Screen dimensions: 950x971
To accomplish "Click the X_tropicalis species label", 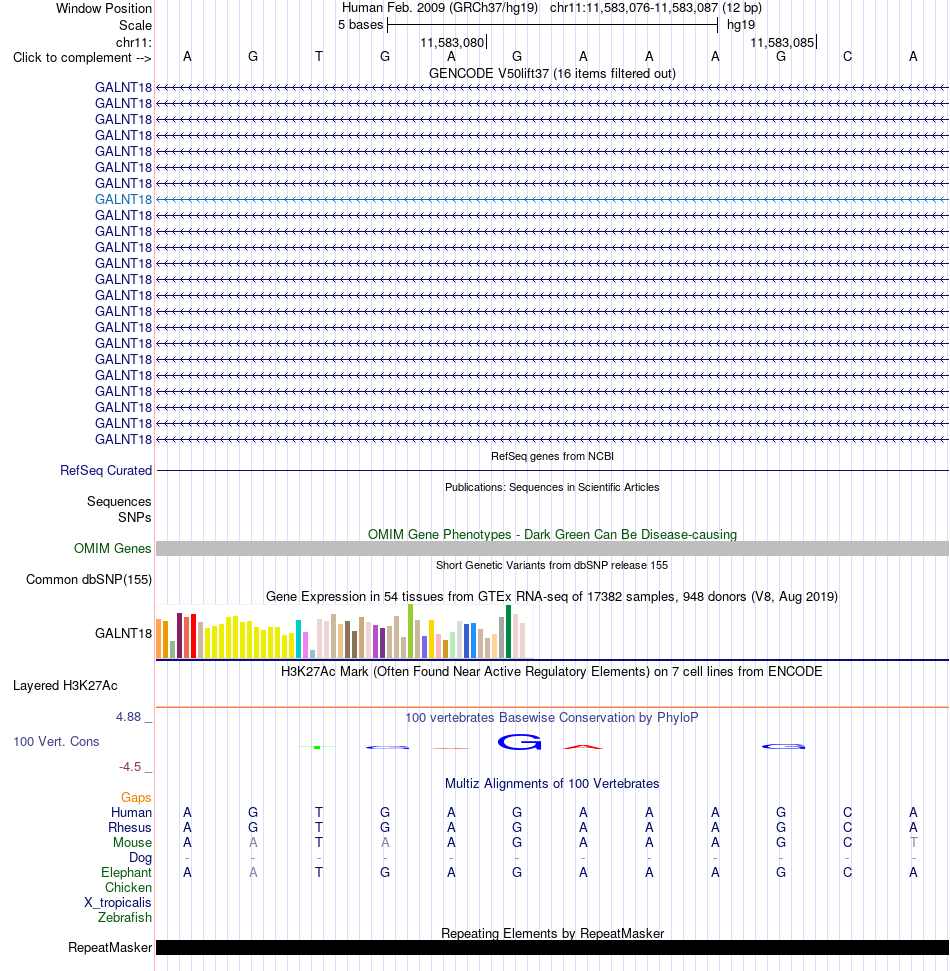I will tap(118, 903).
